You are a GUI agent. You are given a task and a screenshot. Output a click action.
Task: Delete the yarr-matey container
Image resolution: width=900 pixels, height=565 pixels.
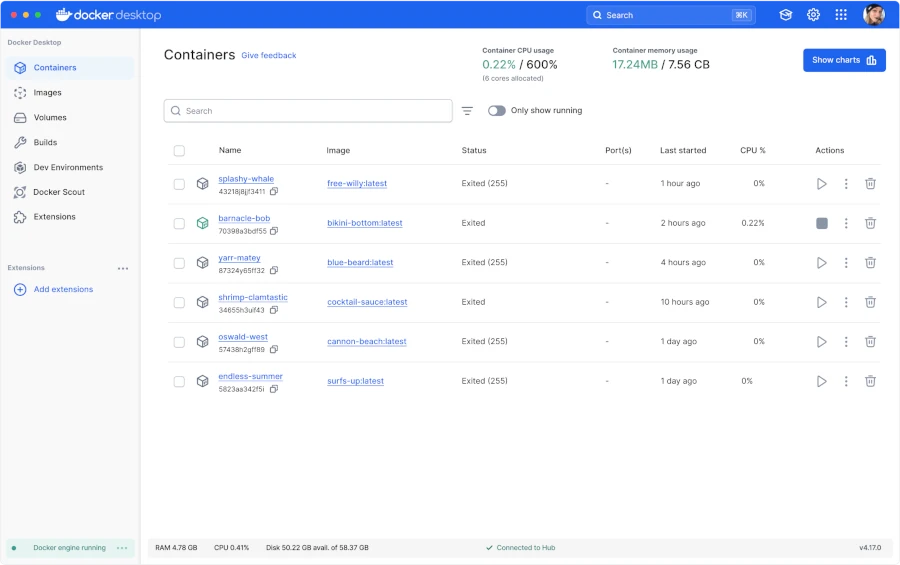[x=870, y=262]
